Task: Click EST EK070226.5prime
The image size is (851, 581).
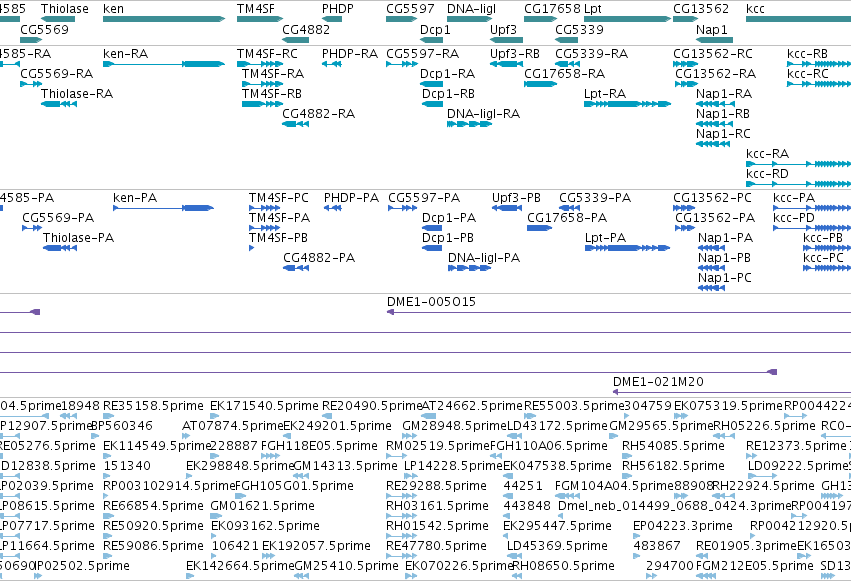Action: click(x=459, y=566)
